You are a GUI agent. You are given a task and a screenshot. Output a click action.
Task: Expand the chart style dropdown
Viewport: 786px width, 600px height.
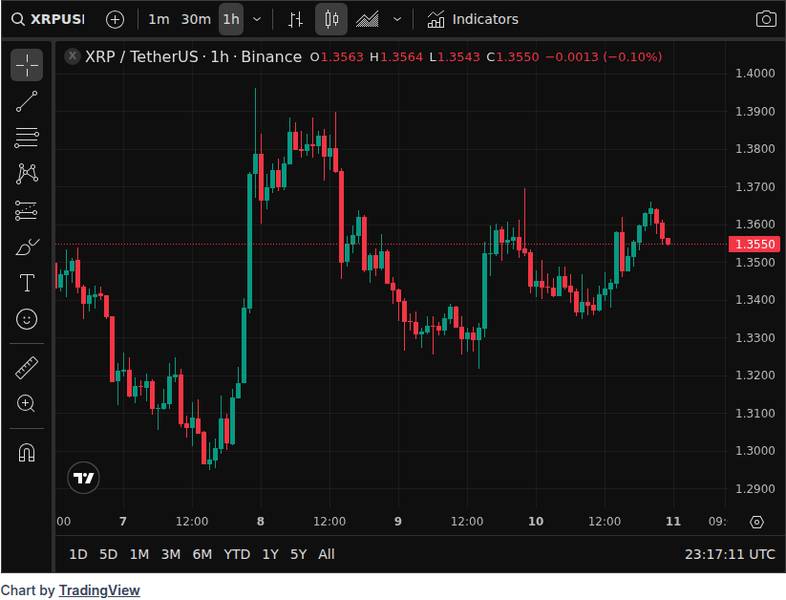(397, 20)
